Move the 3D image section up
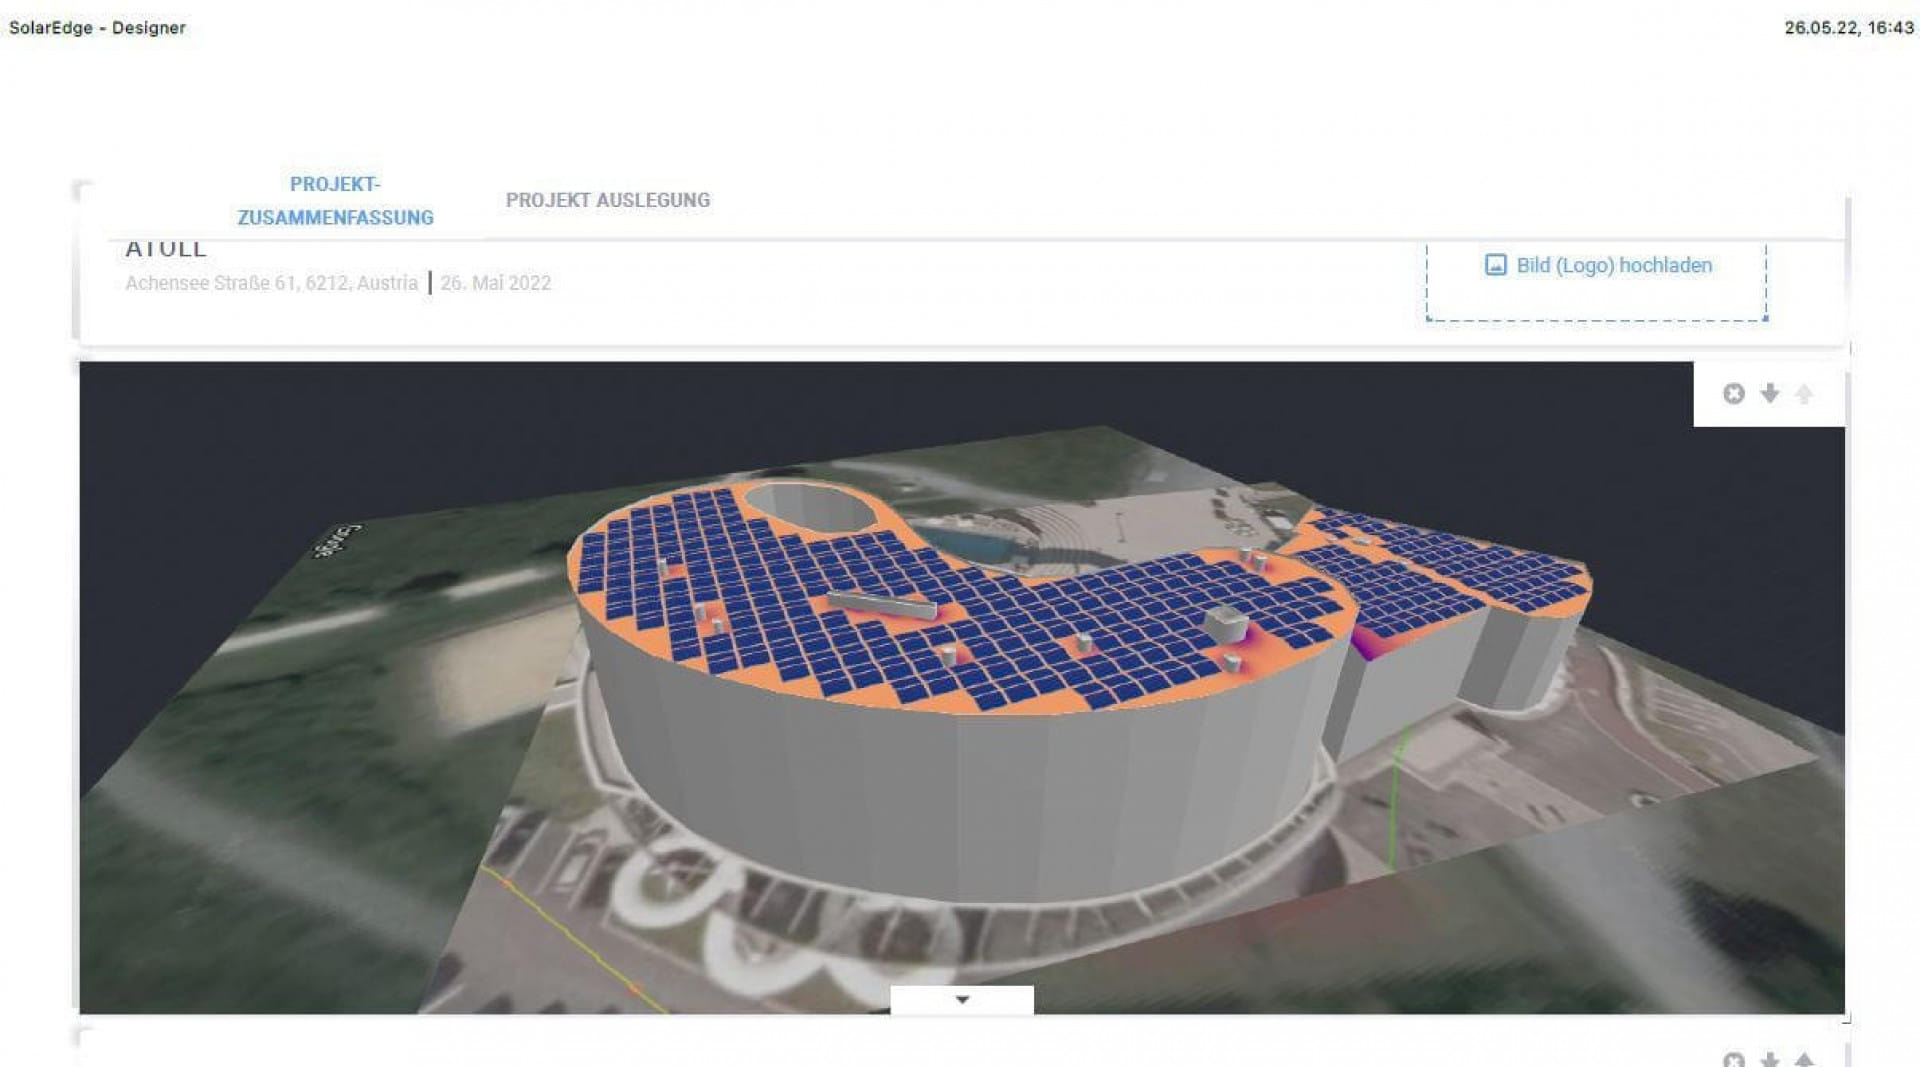Screen dimensions: 1920x1067 [x=1804, y=394]
